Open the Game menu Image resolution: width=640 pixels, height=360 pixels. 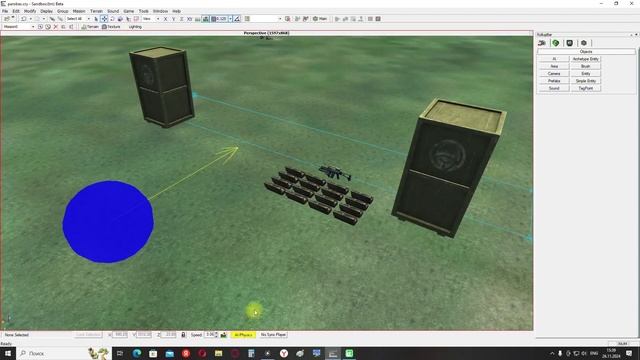[129, 11]
